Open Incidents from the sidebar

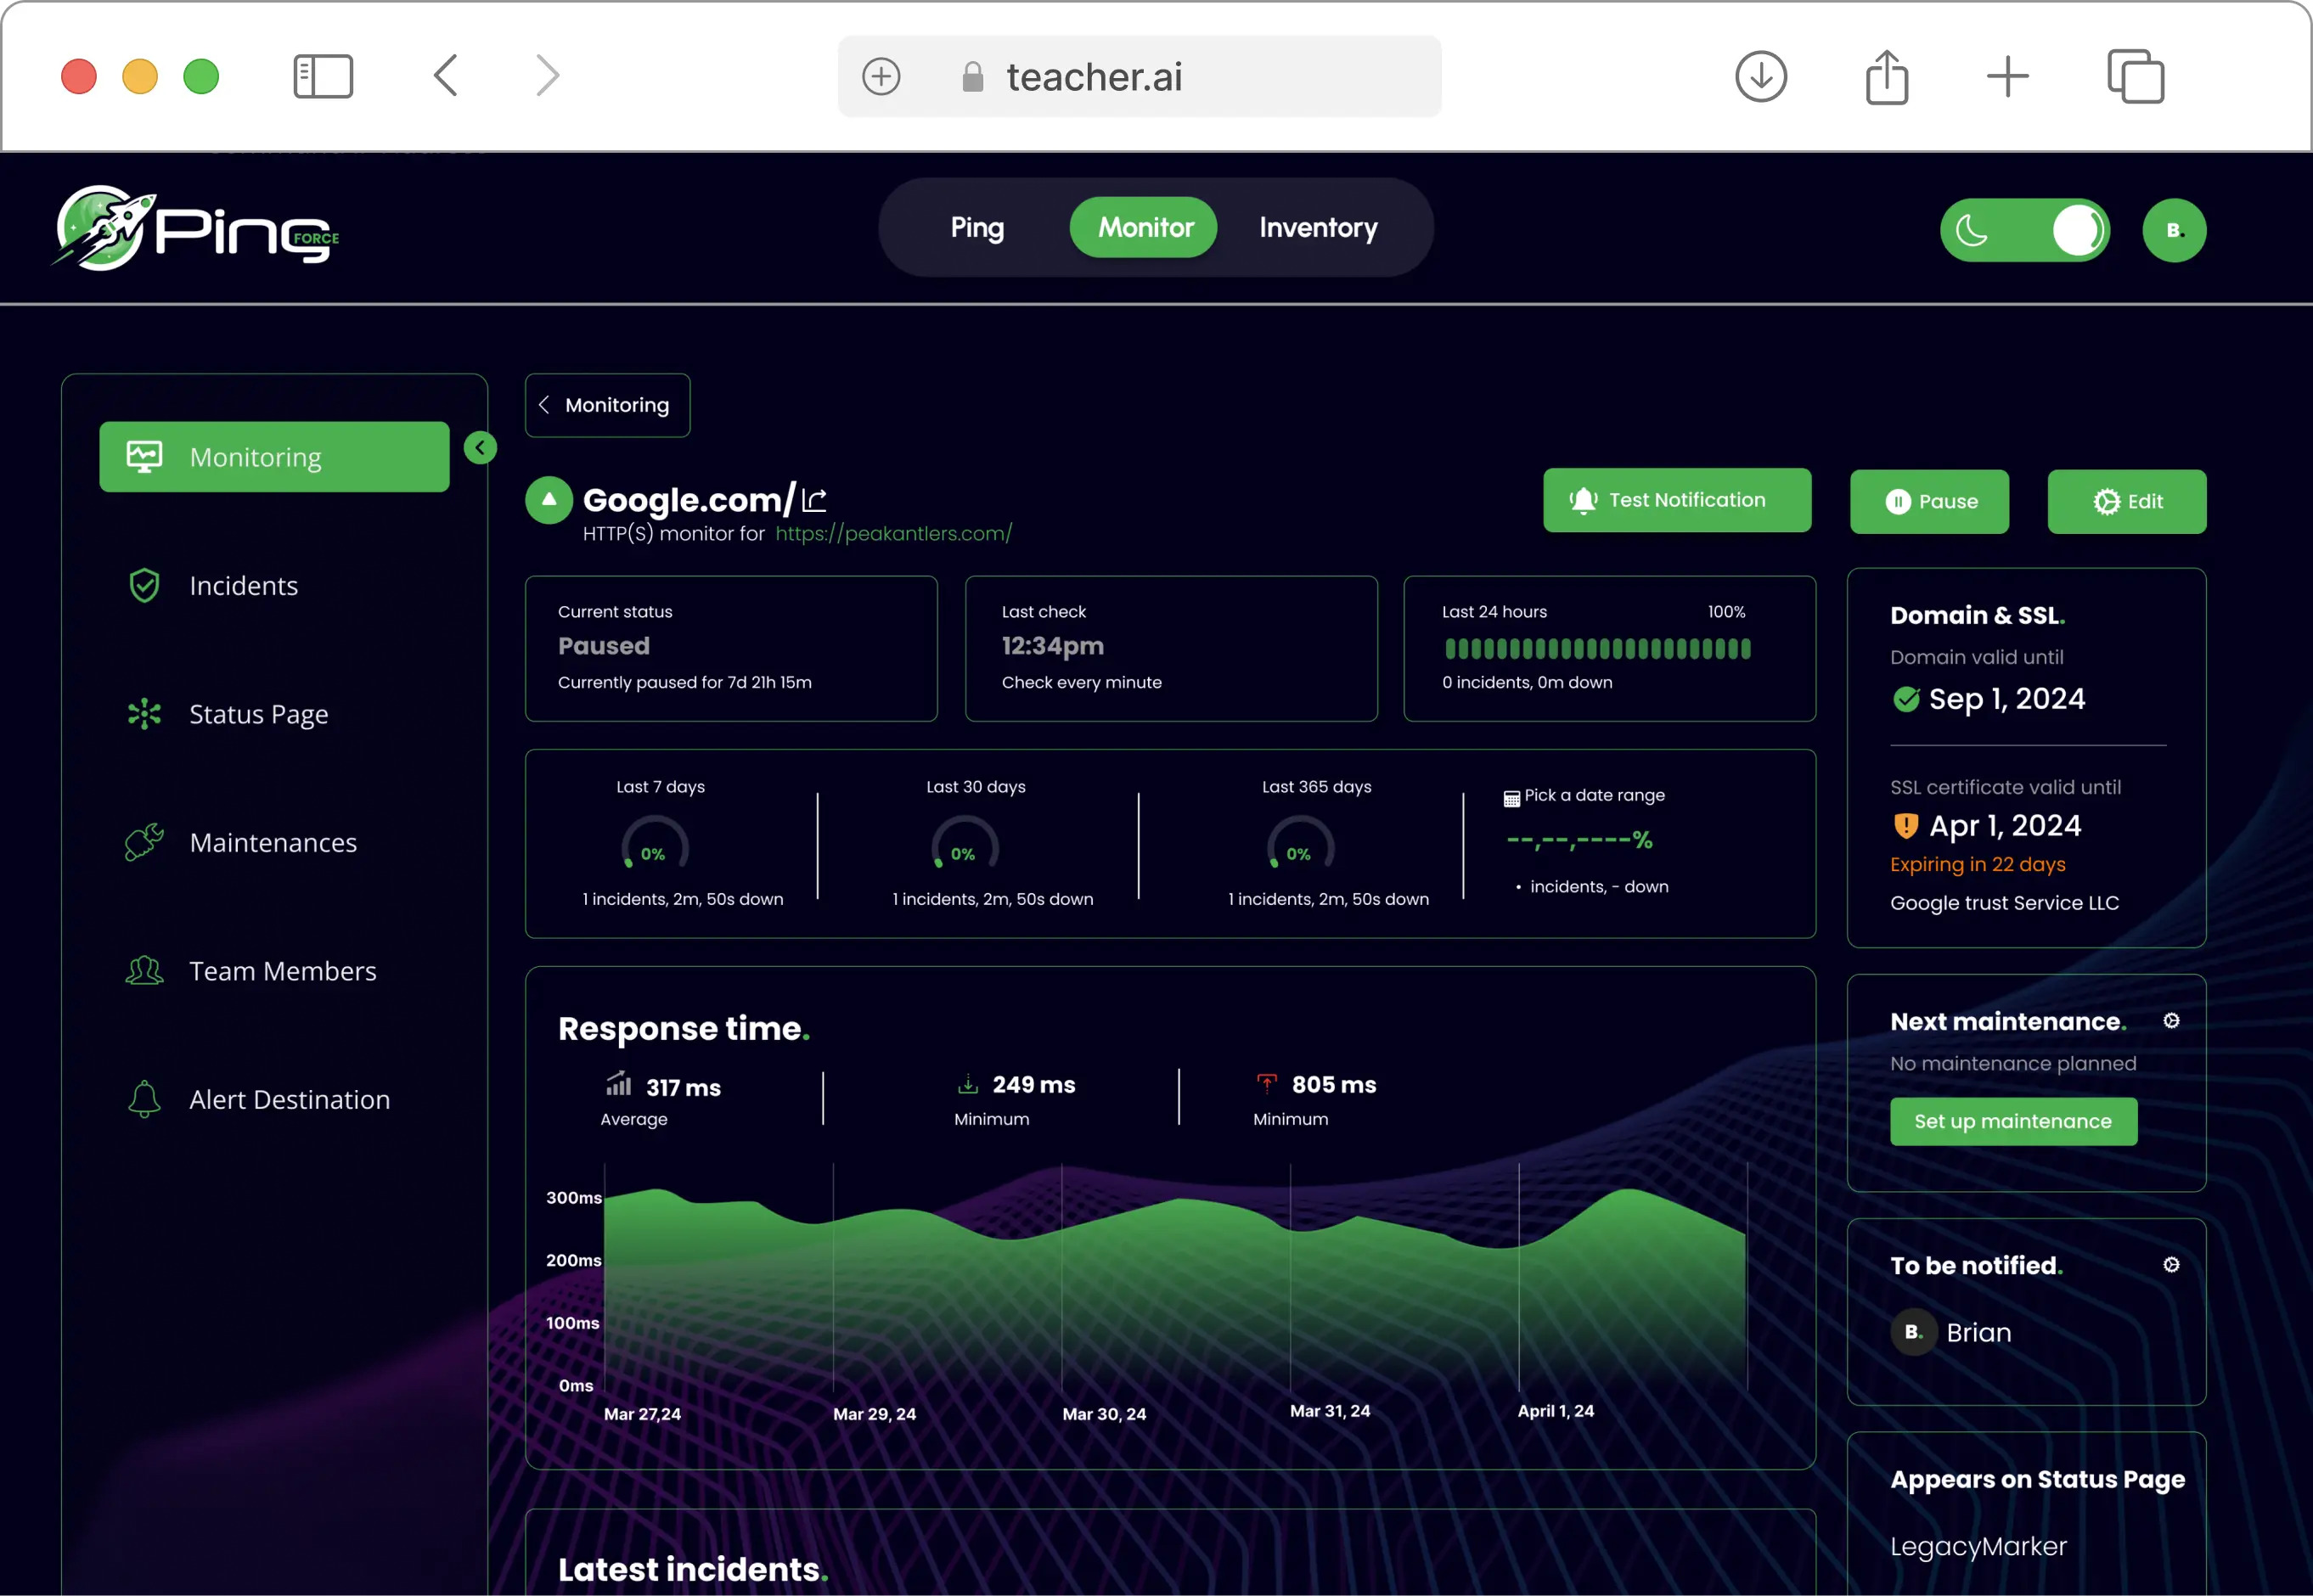pyautogui.click(x=243, y=585)
